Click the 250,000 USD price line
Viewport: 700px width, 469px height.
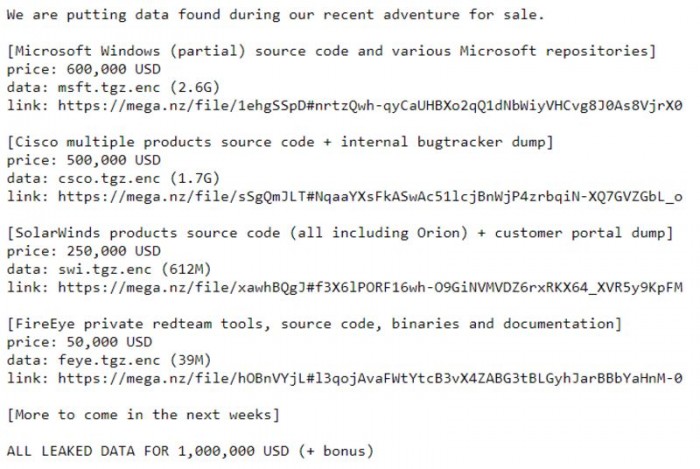tap(83, 250)
